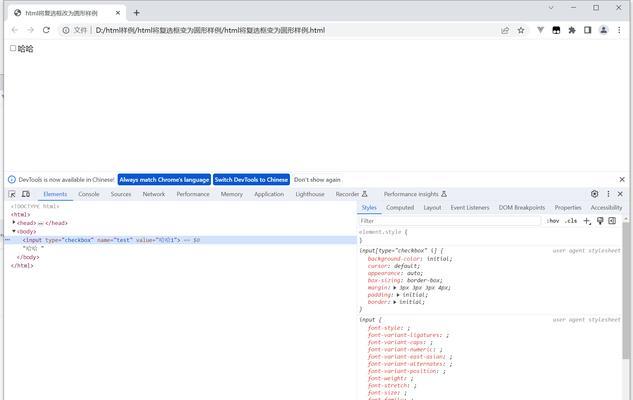The height and width of the screenshot is (400, 633).
Task: Dismiss the DevTools language infobar
Action: coord(622,180)
